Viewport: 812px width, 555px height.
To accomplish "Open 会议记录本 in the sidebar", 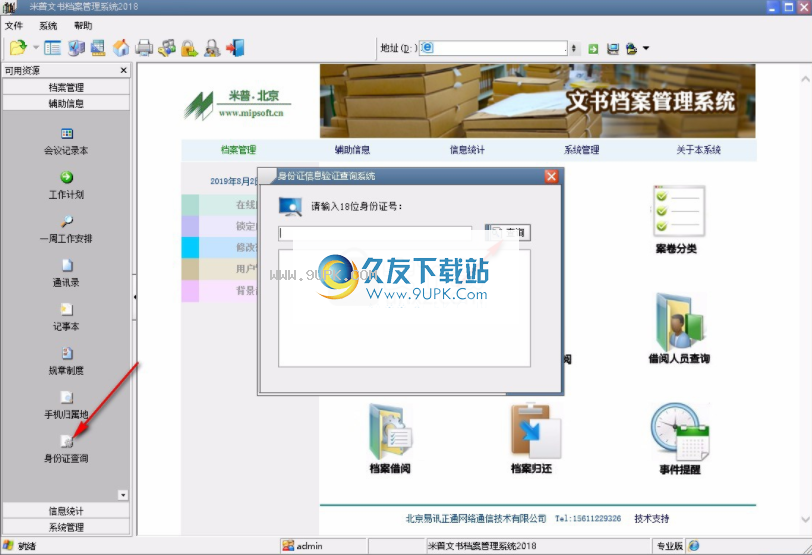I will (x=66, y=141).
